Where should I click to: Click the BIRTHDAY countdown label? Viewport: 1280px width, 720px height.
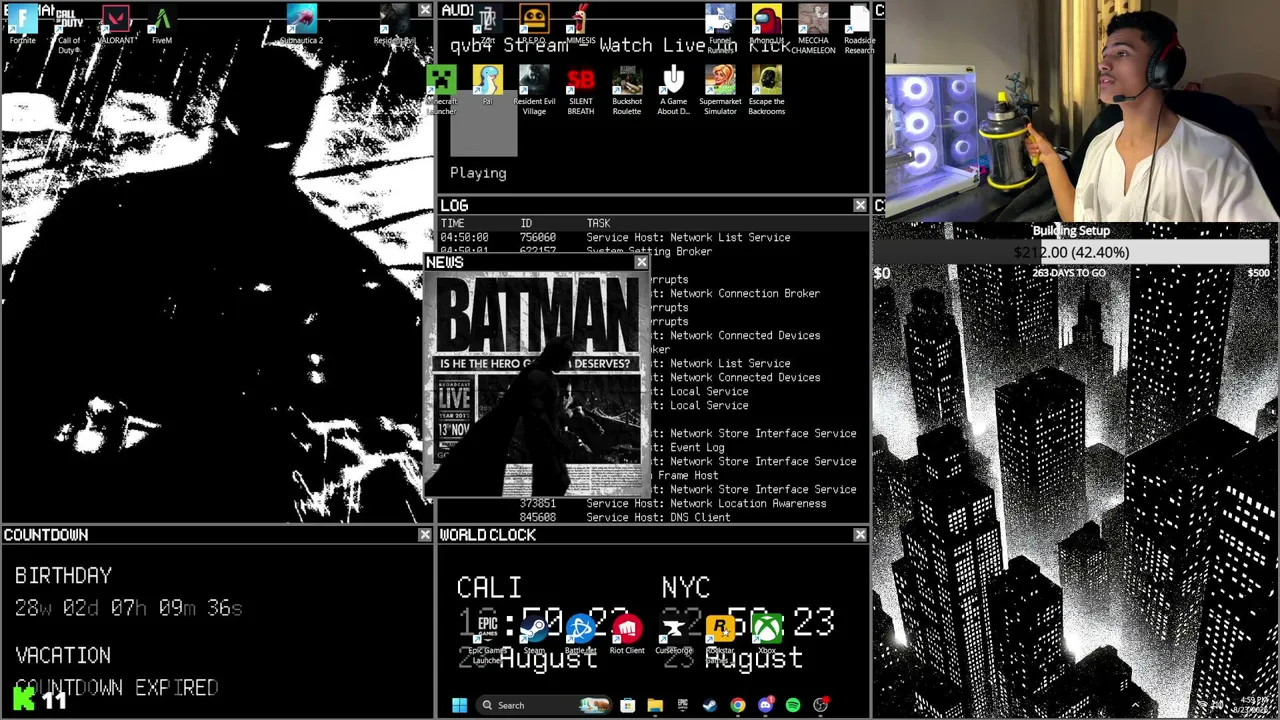tap(63, 576)
